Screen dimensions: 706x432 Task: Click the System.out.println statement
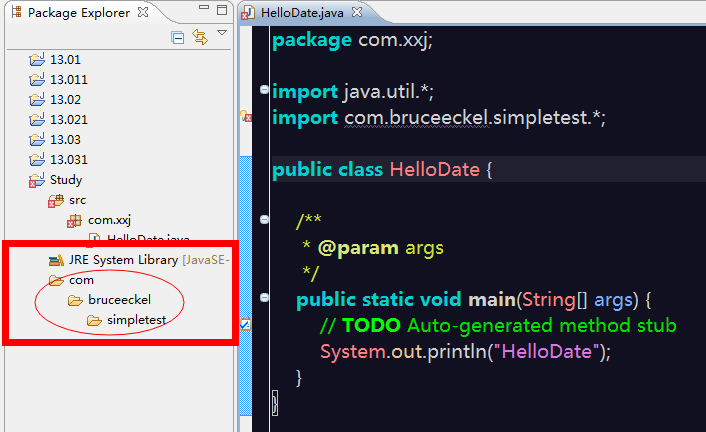(466, 352)
